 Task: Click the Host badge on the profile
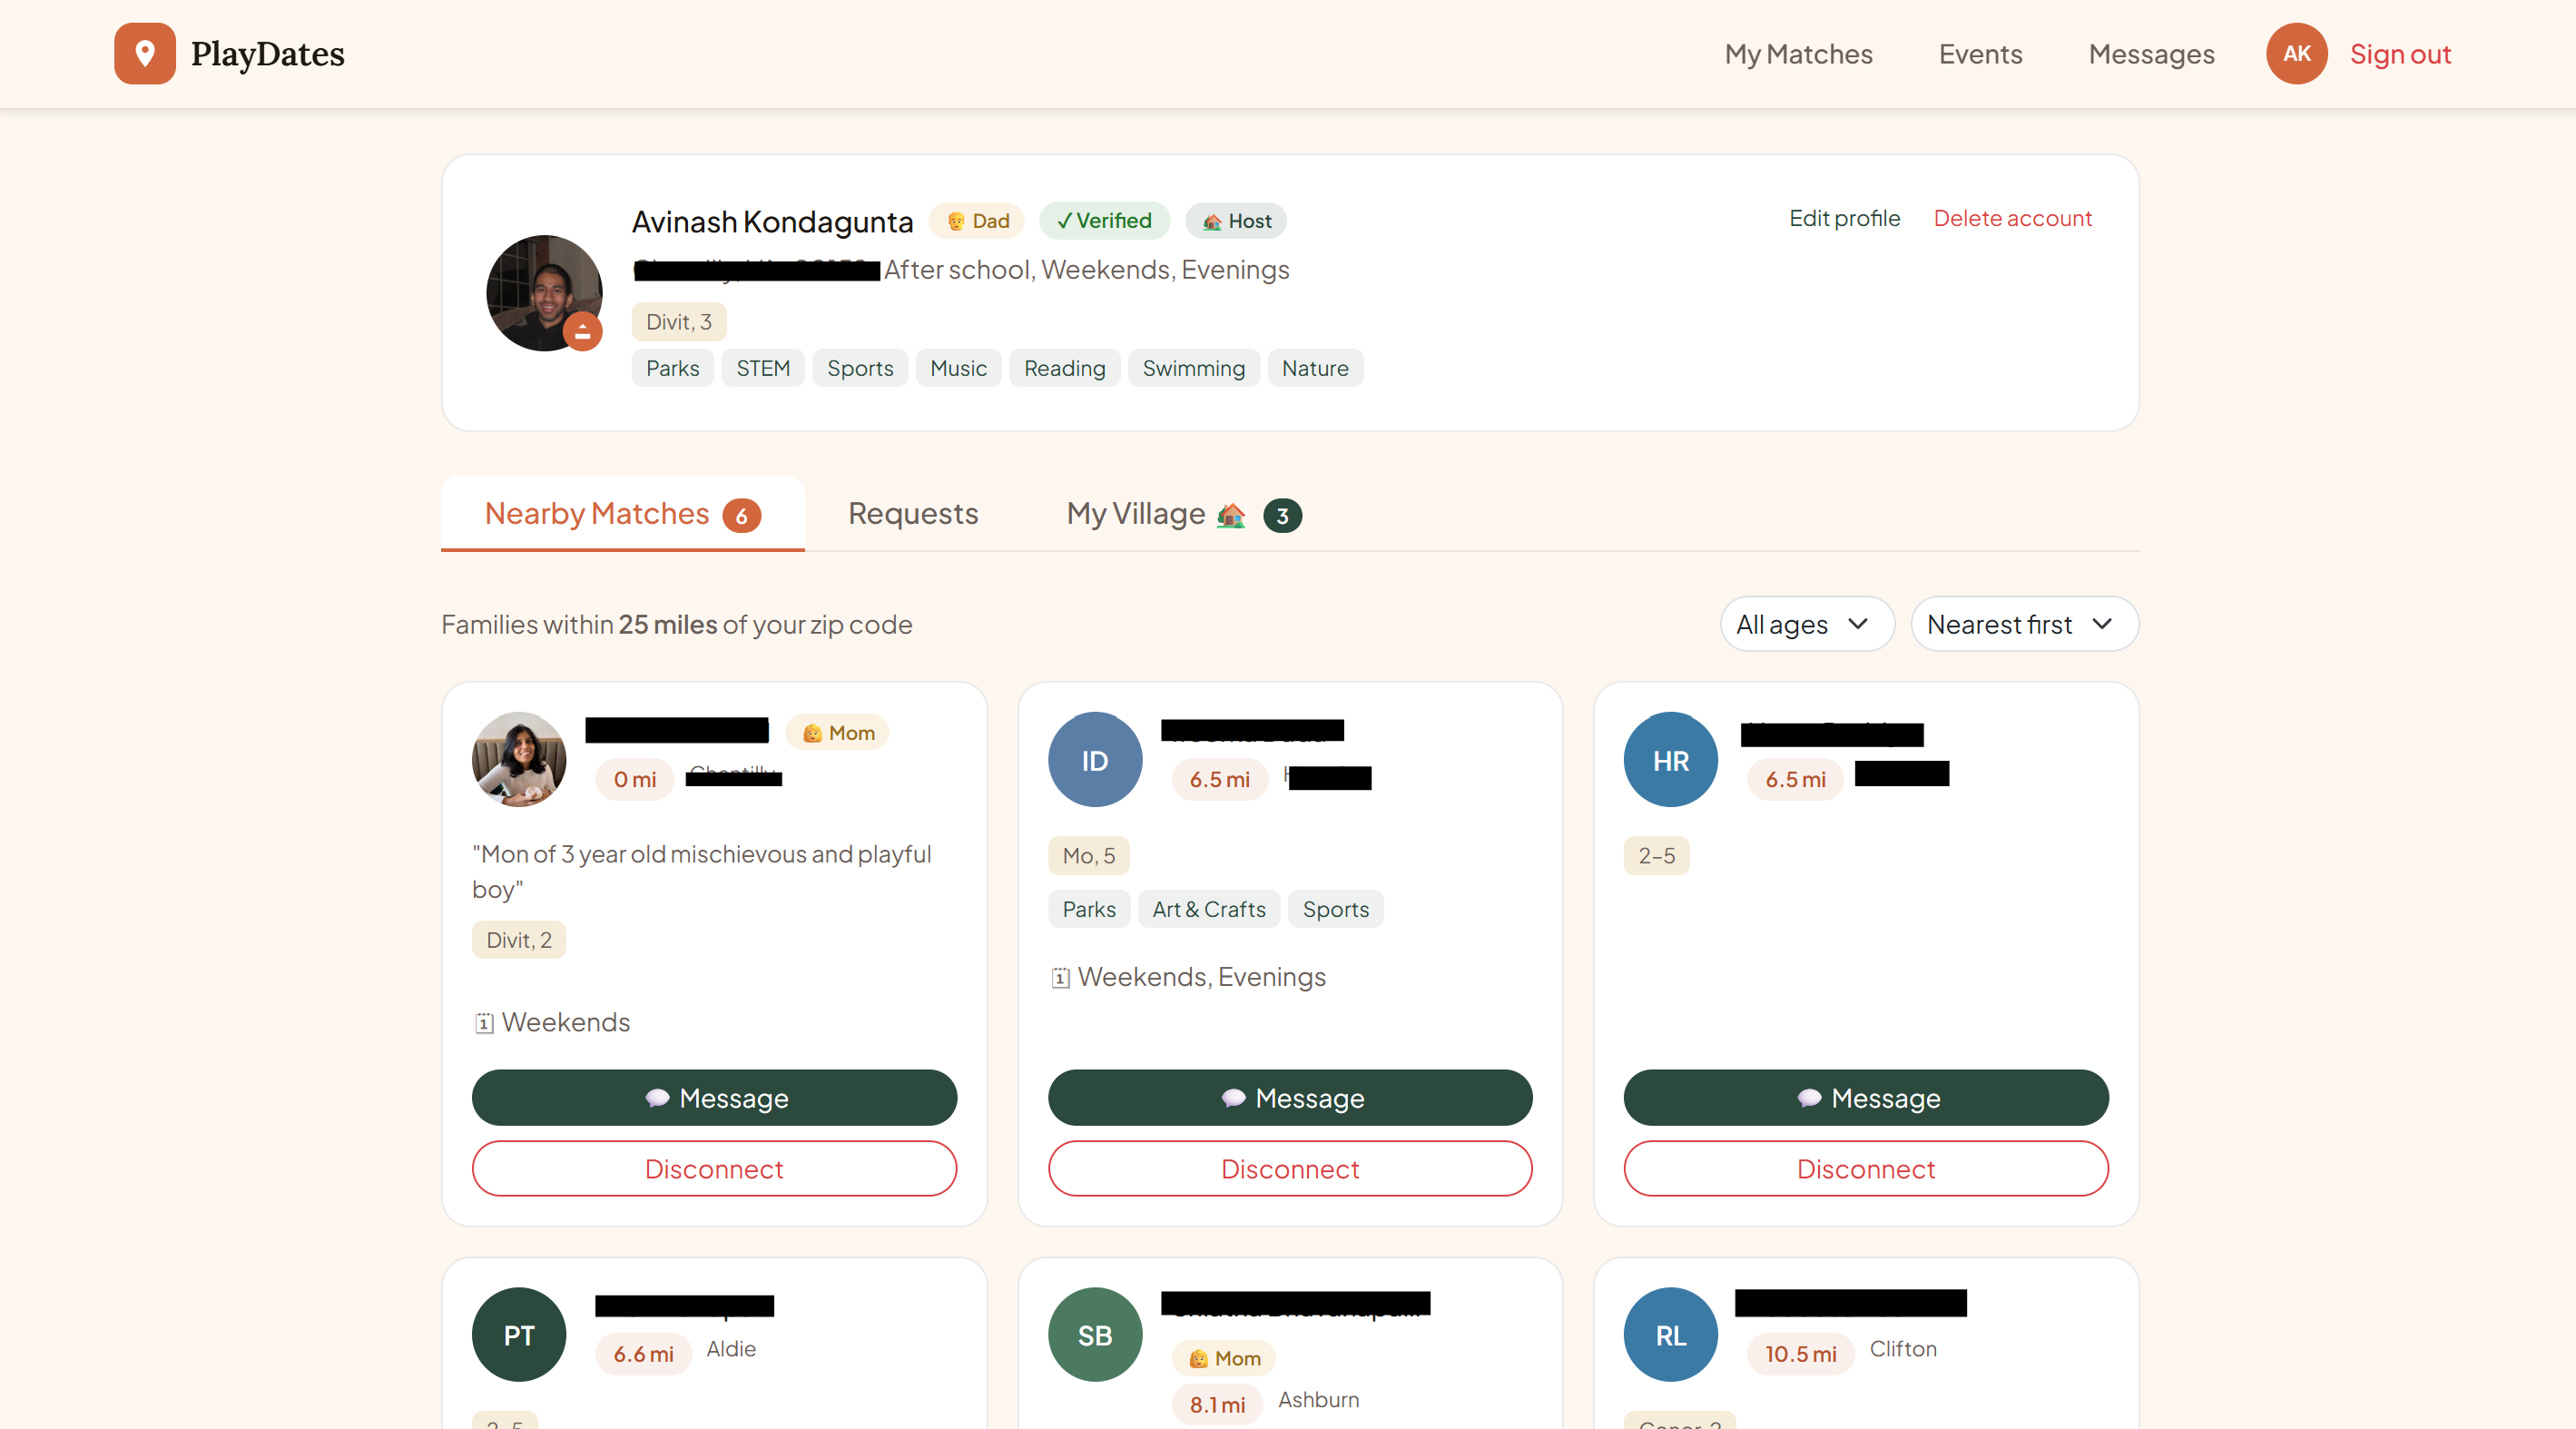coord(1236,220)
